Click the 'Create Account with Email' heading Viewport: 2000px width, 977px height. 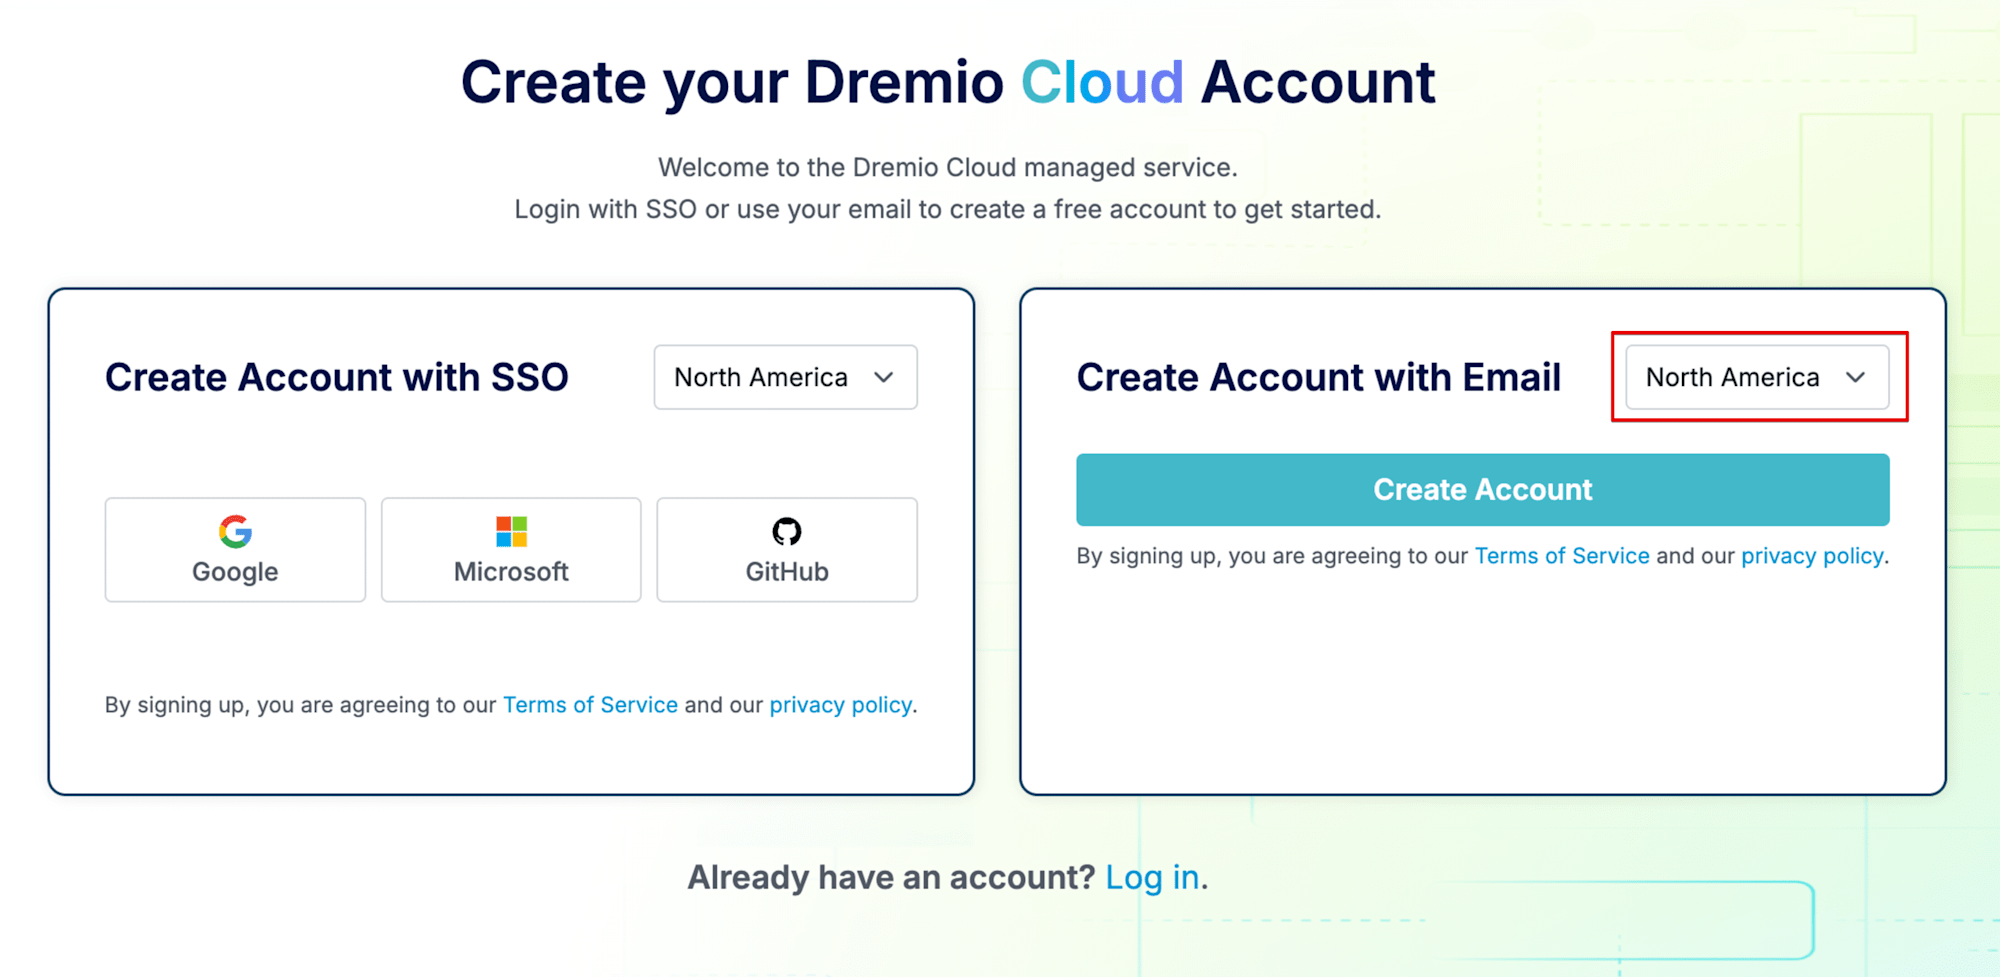(x=1319, y=377)
